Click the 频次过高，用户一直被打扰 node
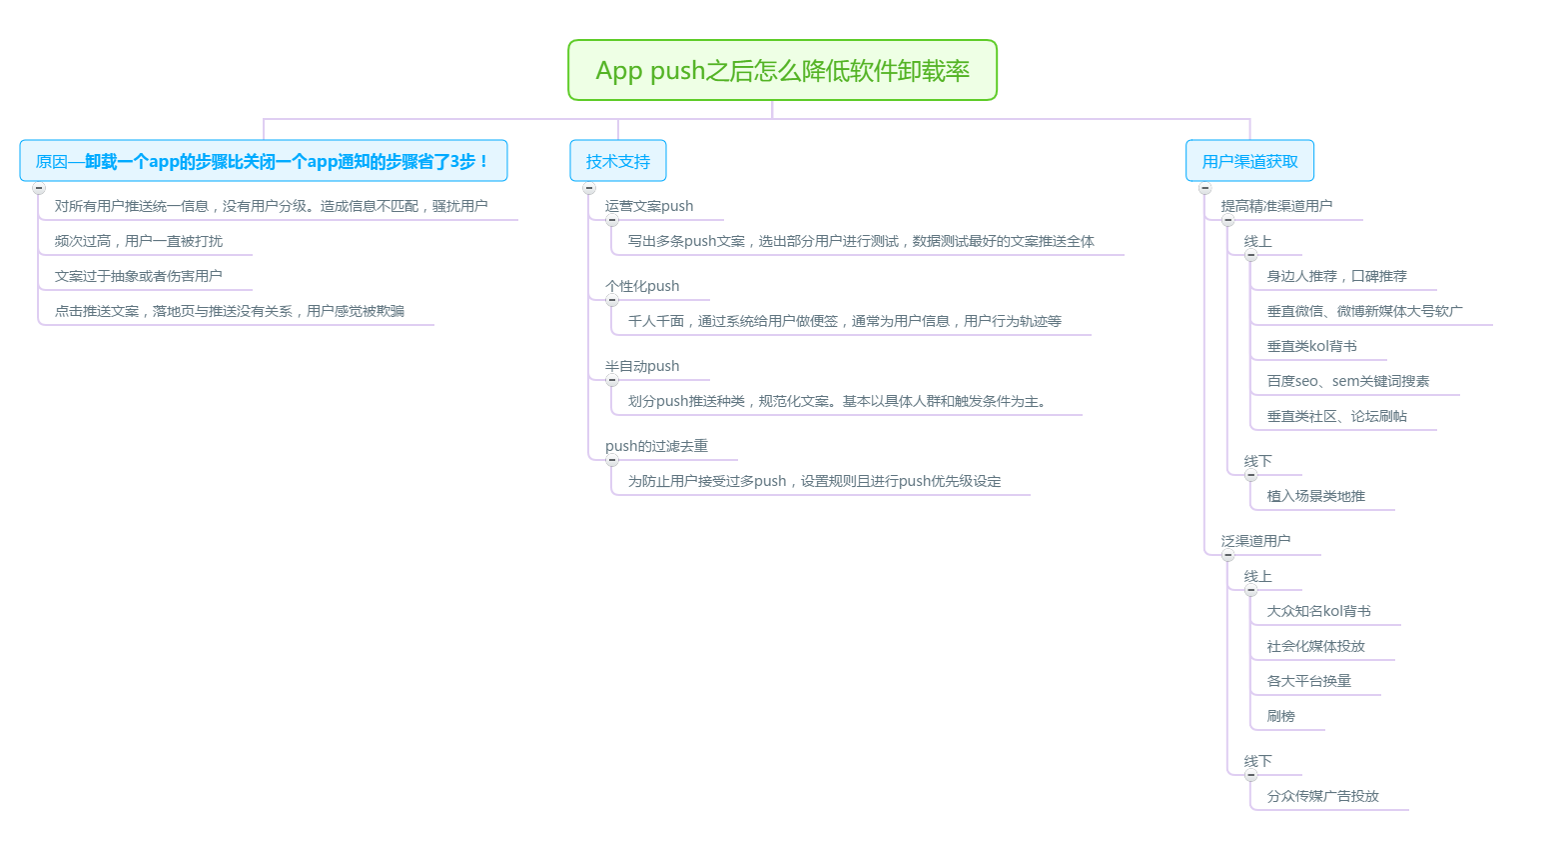This screenshot has height=866, width=1565. tap(139, 241)
